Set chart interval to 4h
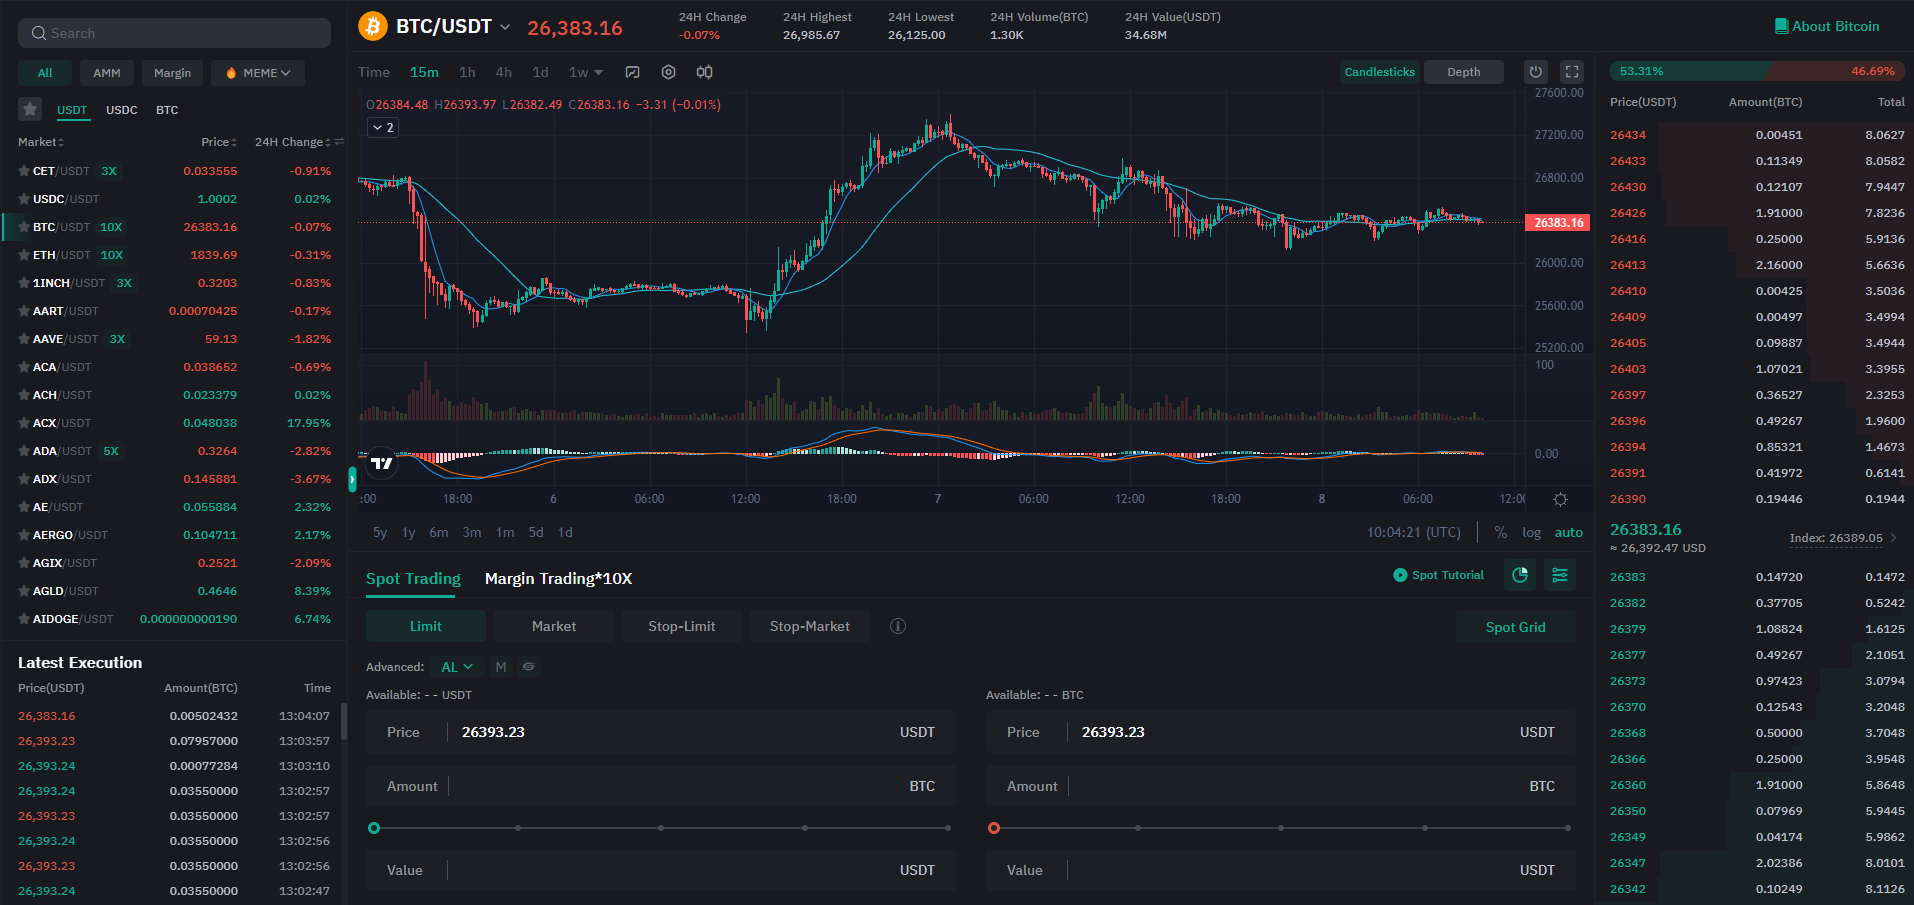 point(504,72)
